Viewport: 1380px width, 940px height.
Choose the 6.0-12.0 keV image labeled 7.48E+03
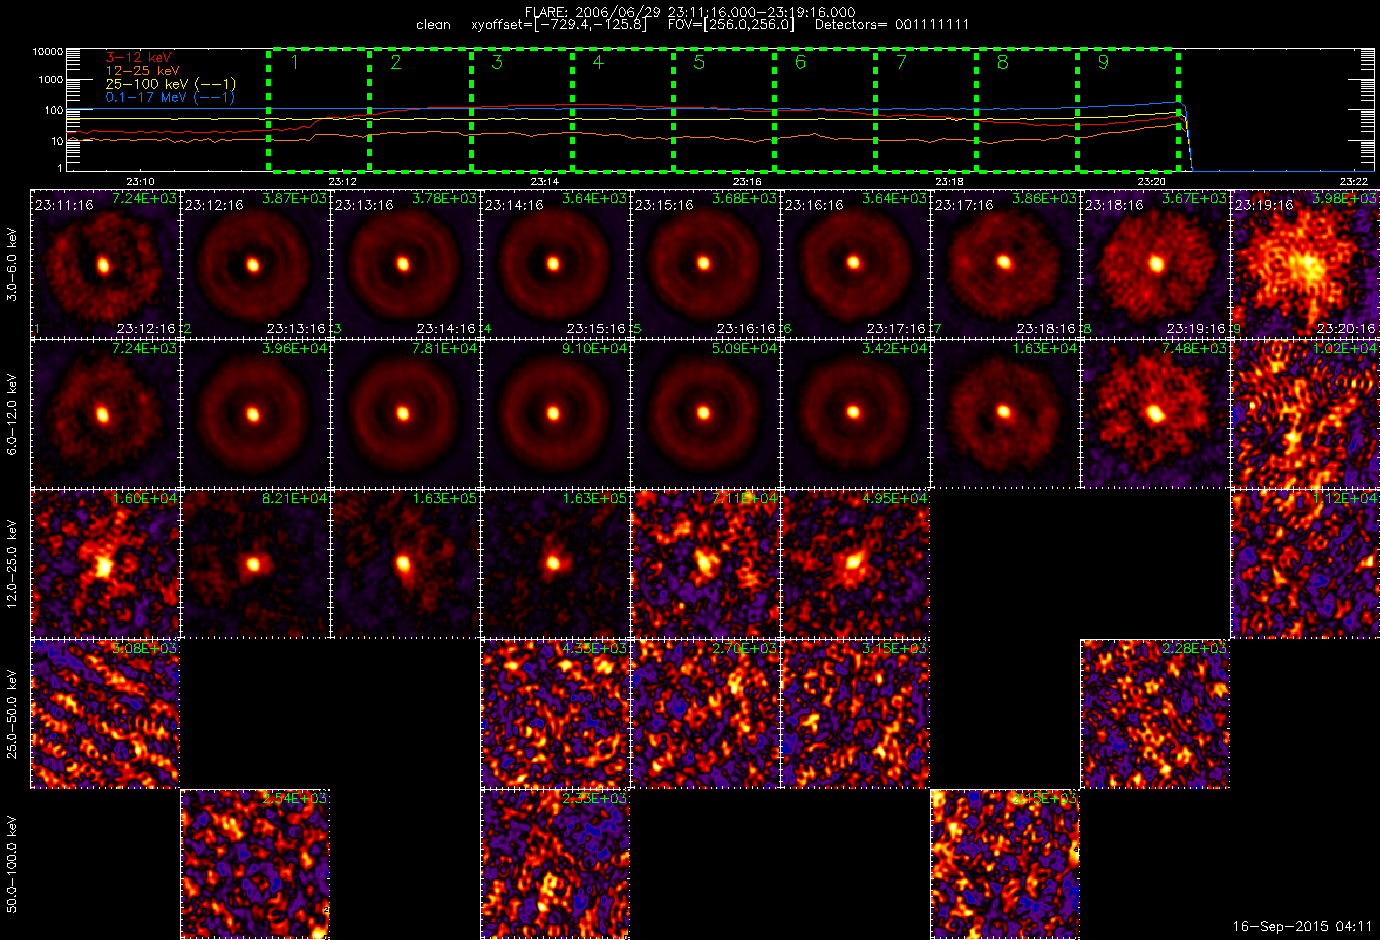tap(1156, 414)
